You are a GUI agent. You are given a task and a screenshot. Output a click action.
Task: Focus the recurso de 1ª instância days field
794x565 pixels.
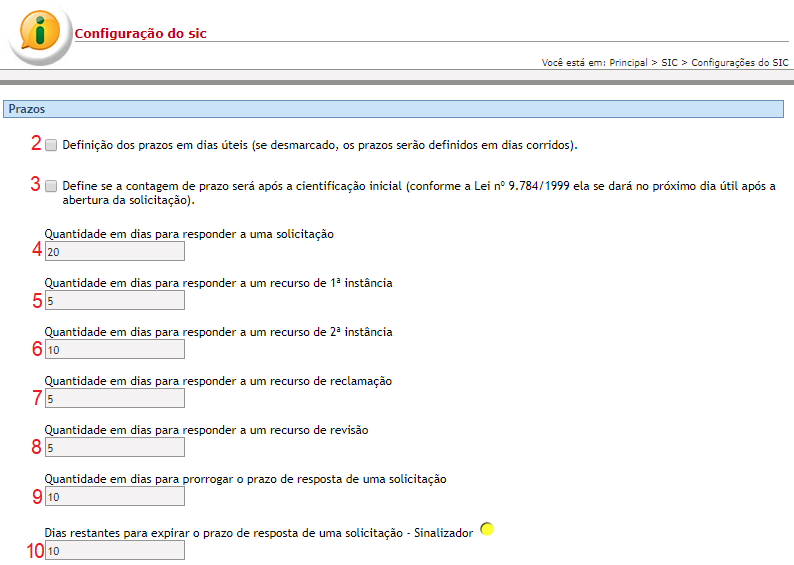(115, 301)
